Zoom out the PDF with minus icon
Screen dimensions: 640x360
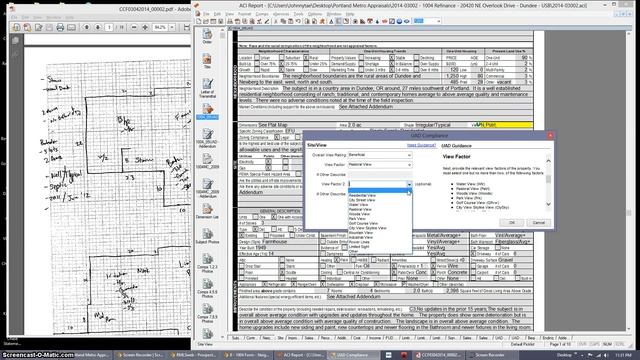pyautogui.click(x=134, y=27)
